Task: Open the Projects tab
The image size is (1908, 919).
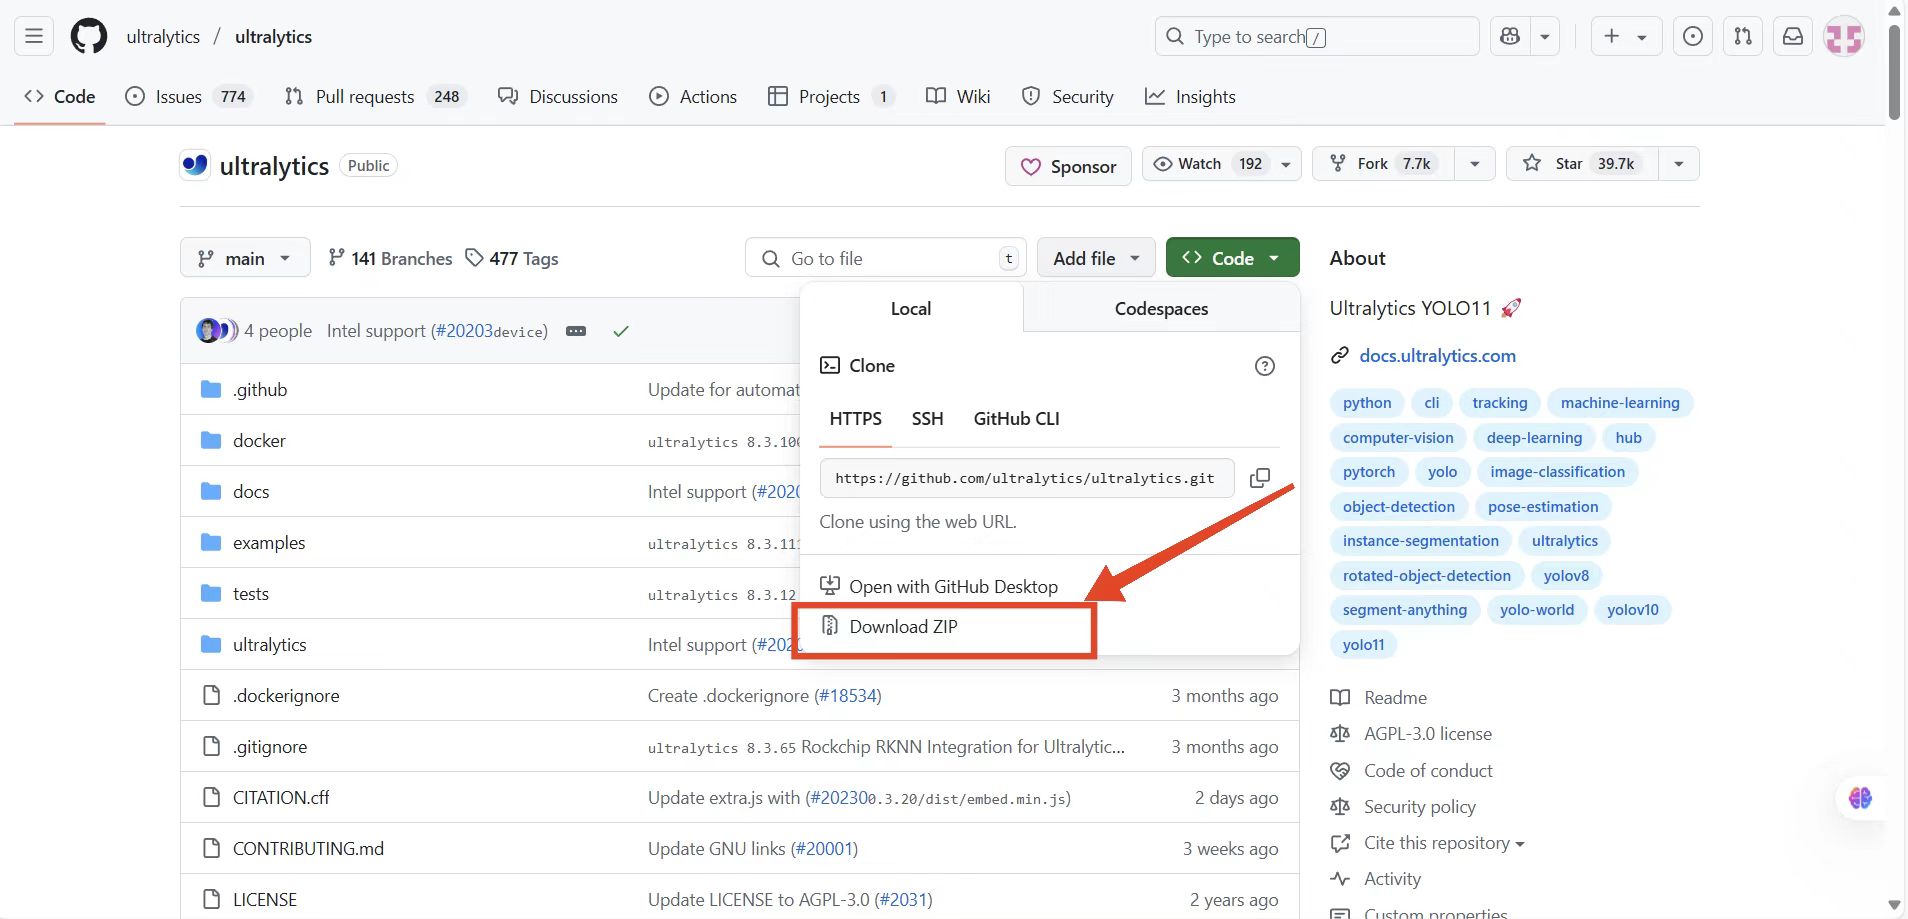Action: click(x=830, y=97)
